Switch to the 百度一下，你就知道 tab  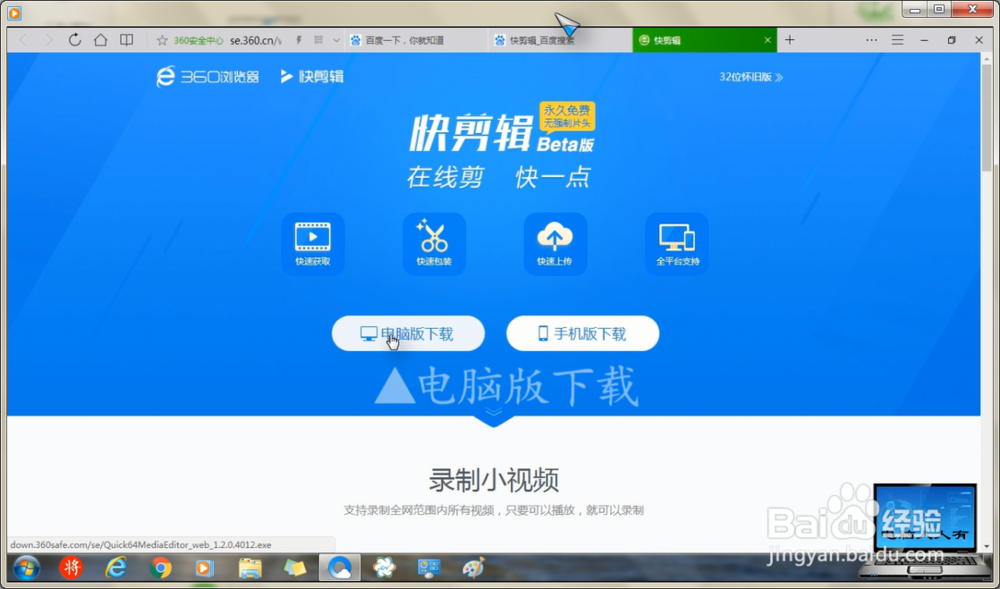tap(416, 40)
